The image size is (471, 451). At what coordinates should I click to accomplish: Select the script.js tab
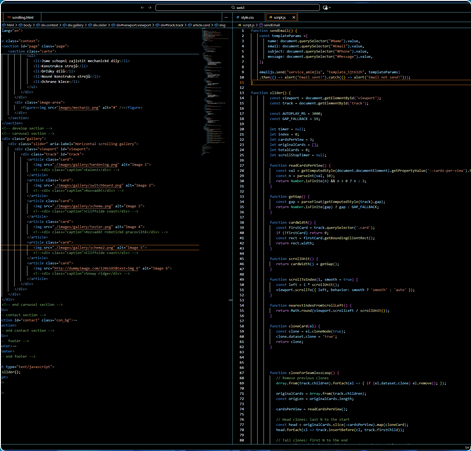[279, 17]
